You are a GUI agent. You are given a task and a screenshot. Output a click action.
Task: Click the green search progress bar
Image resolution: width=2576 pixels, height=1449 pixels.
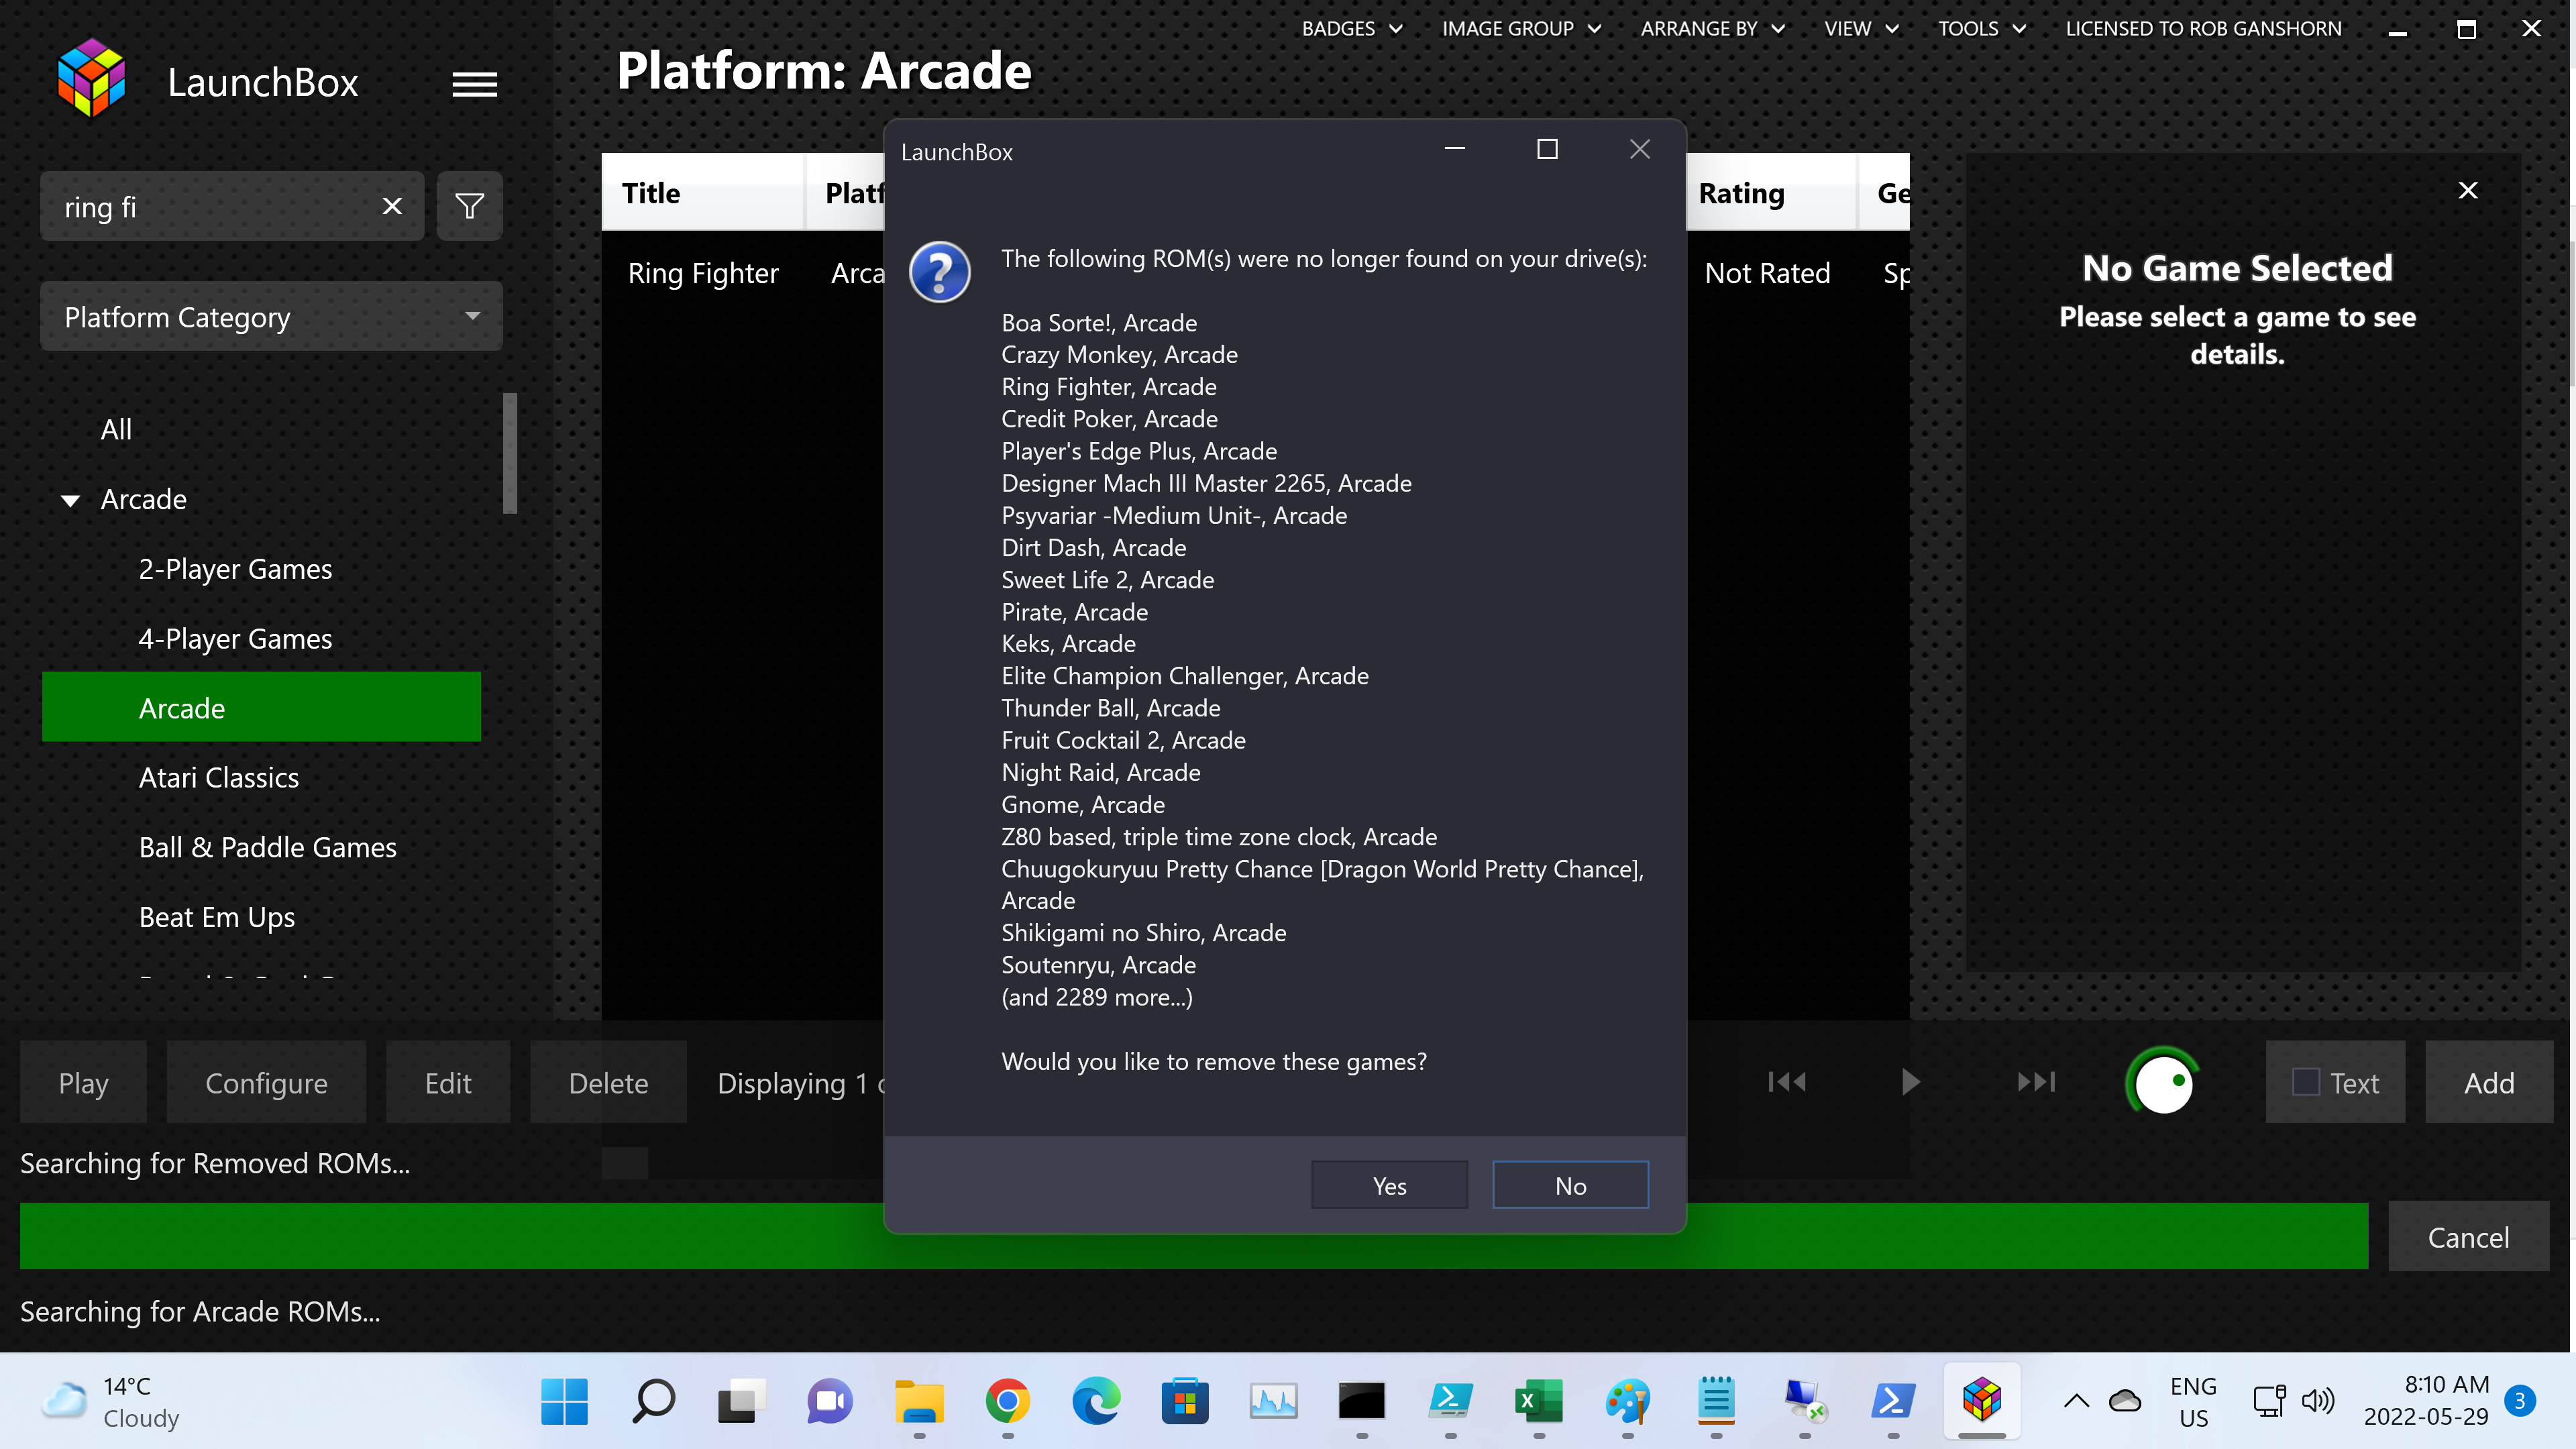pyautogui.click(x=1194, y=1236)
